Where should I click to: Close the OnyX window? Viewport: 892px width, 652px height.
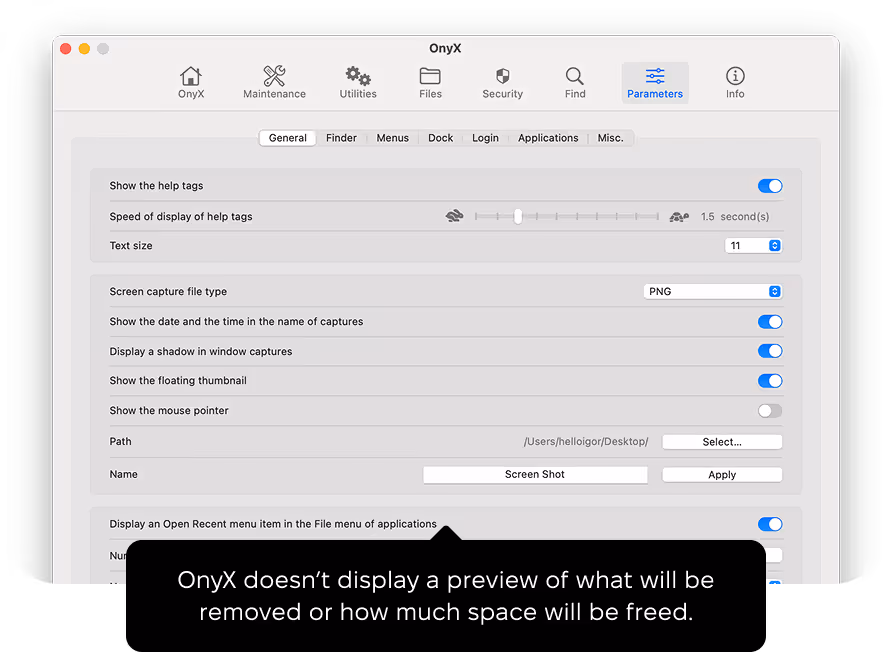tap(65, 49)
